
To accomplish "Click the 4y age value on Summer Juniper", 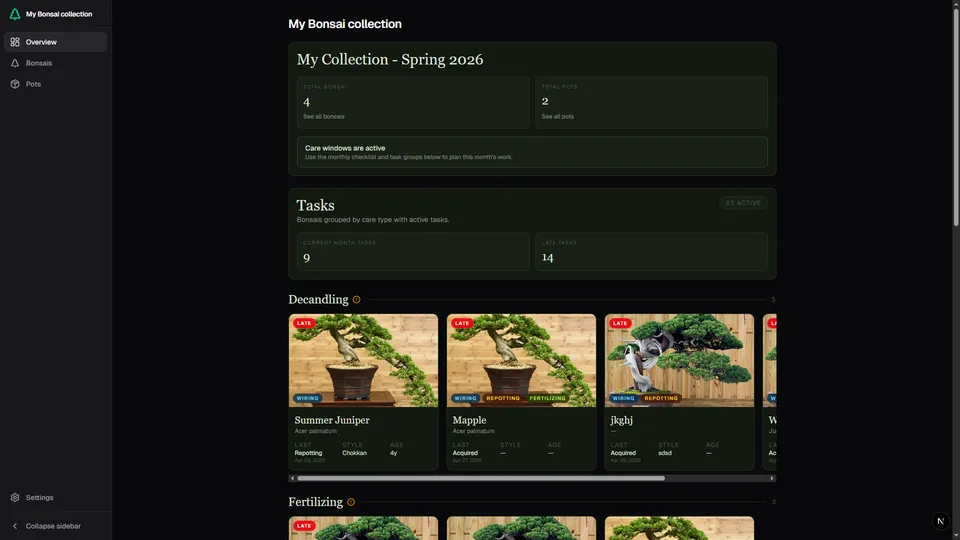I will click(x=394, y=453).
